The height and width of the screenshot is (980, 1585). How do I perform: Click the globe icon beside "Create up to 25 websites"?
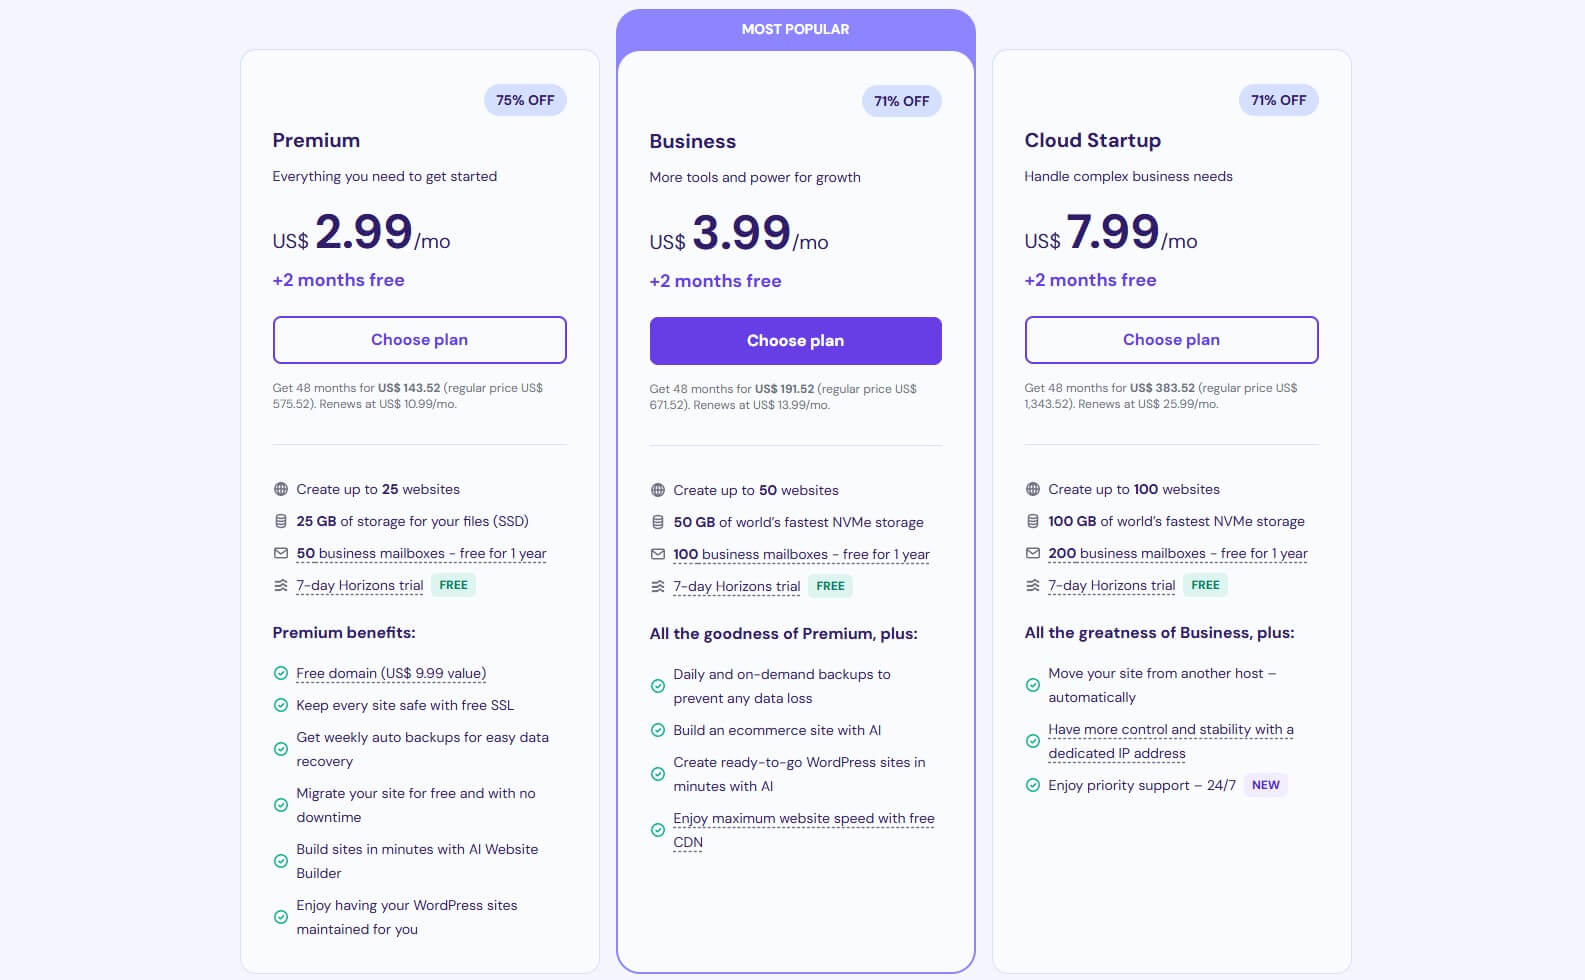(x=281, y=489)
